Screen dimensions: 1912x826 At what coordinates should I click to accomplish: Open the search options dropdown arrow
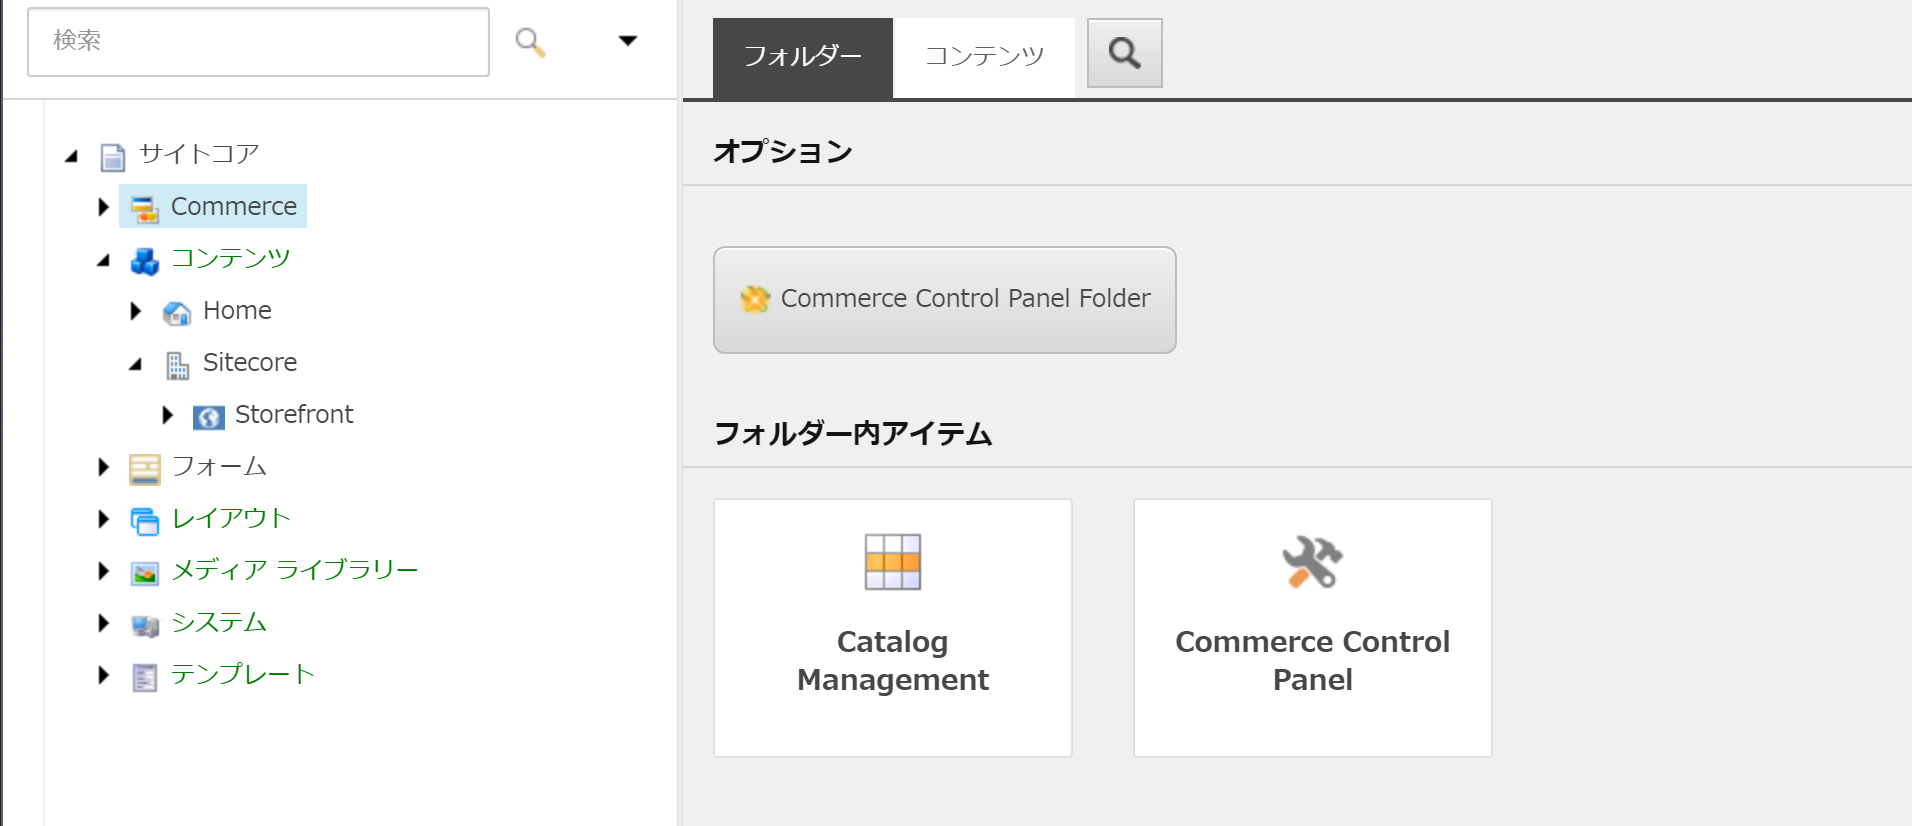pyautogui.click(x=628, y=41)
